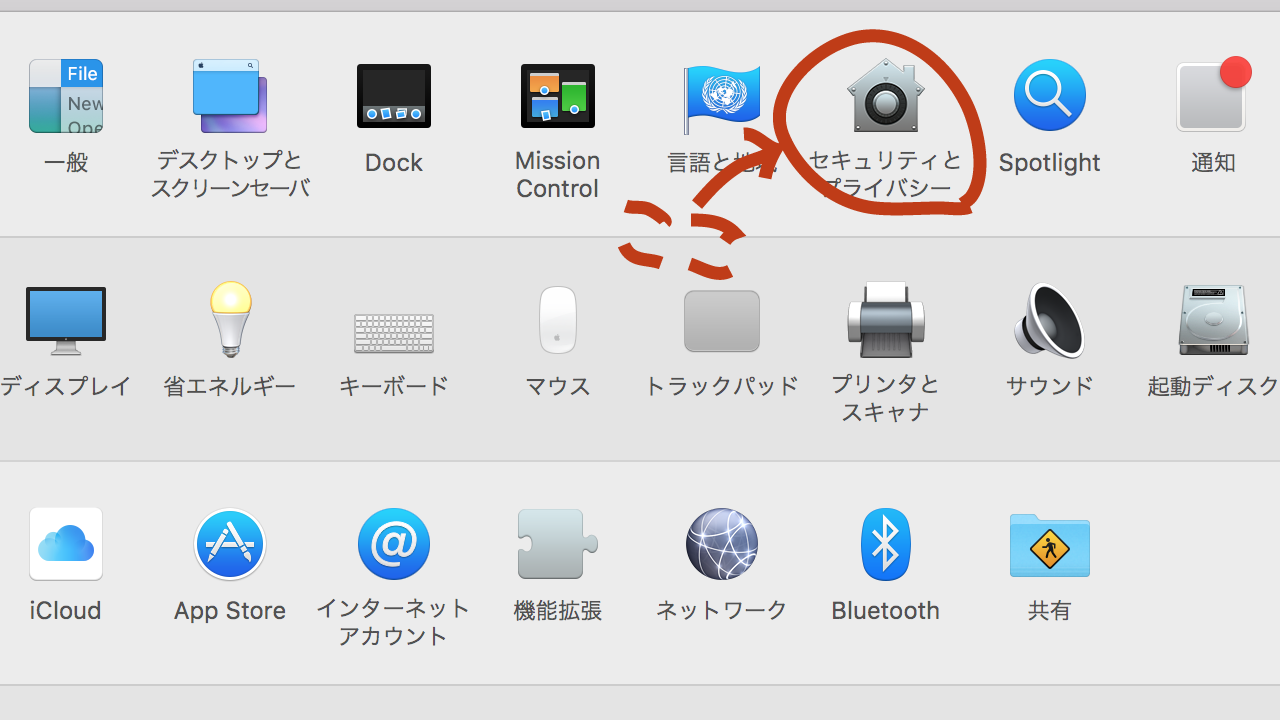Click the 省エネルギー text label
This screenshot has width=1280, height=720.
pyautogui.click(x=230, y=386)
